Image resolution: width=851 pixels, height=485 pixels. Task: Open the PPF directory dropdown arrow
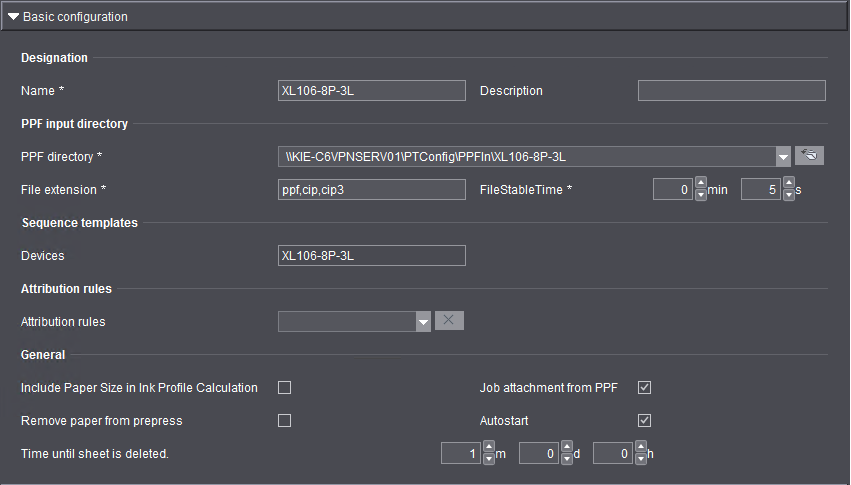[x=783, y=157]
